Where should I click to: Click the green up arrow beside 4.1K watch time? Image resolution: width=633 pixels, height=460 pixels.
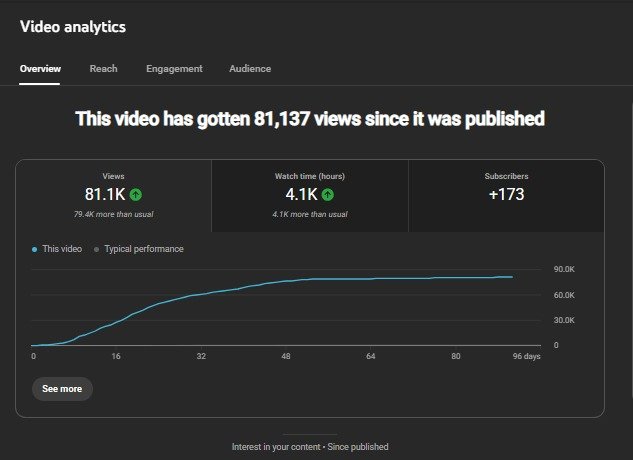(x=328, y=195)
